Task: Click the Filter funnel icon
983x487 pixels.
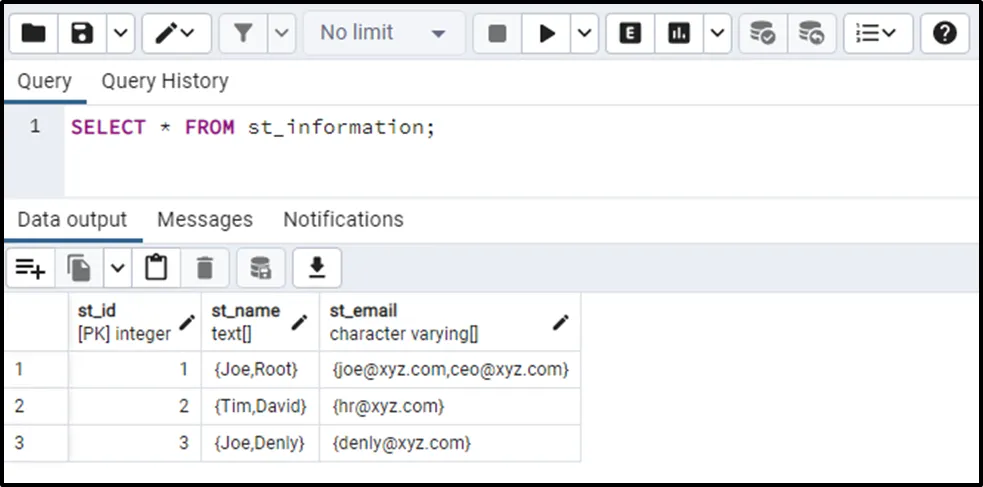Action: (x=243, y=33)
